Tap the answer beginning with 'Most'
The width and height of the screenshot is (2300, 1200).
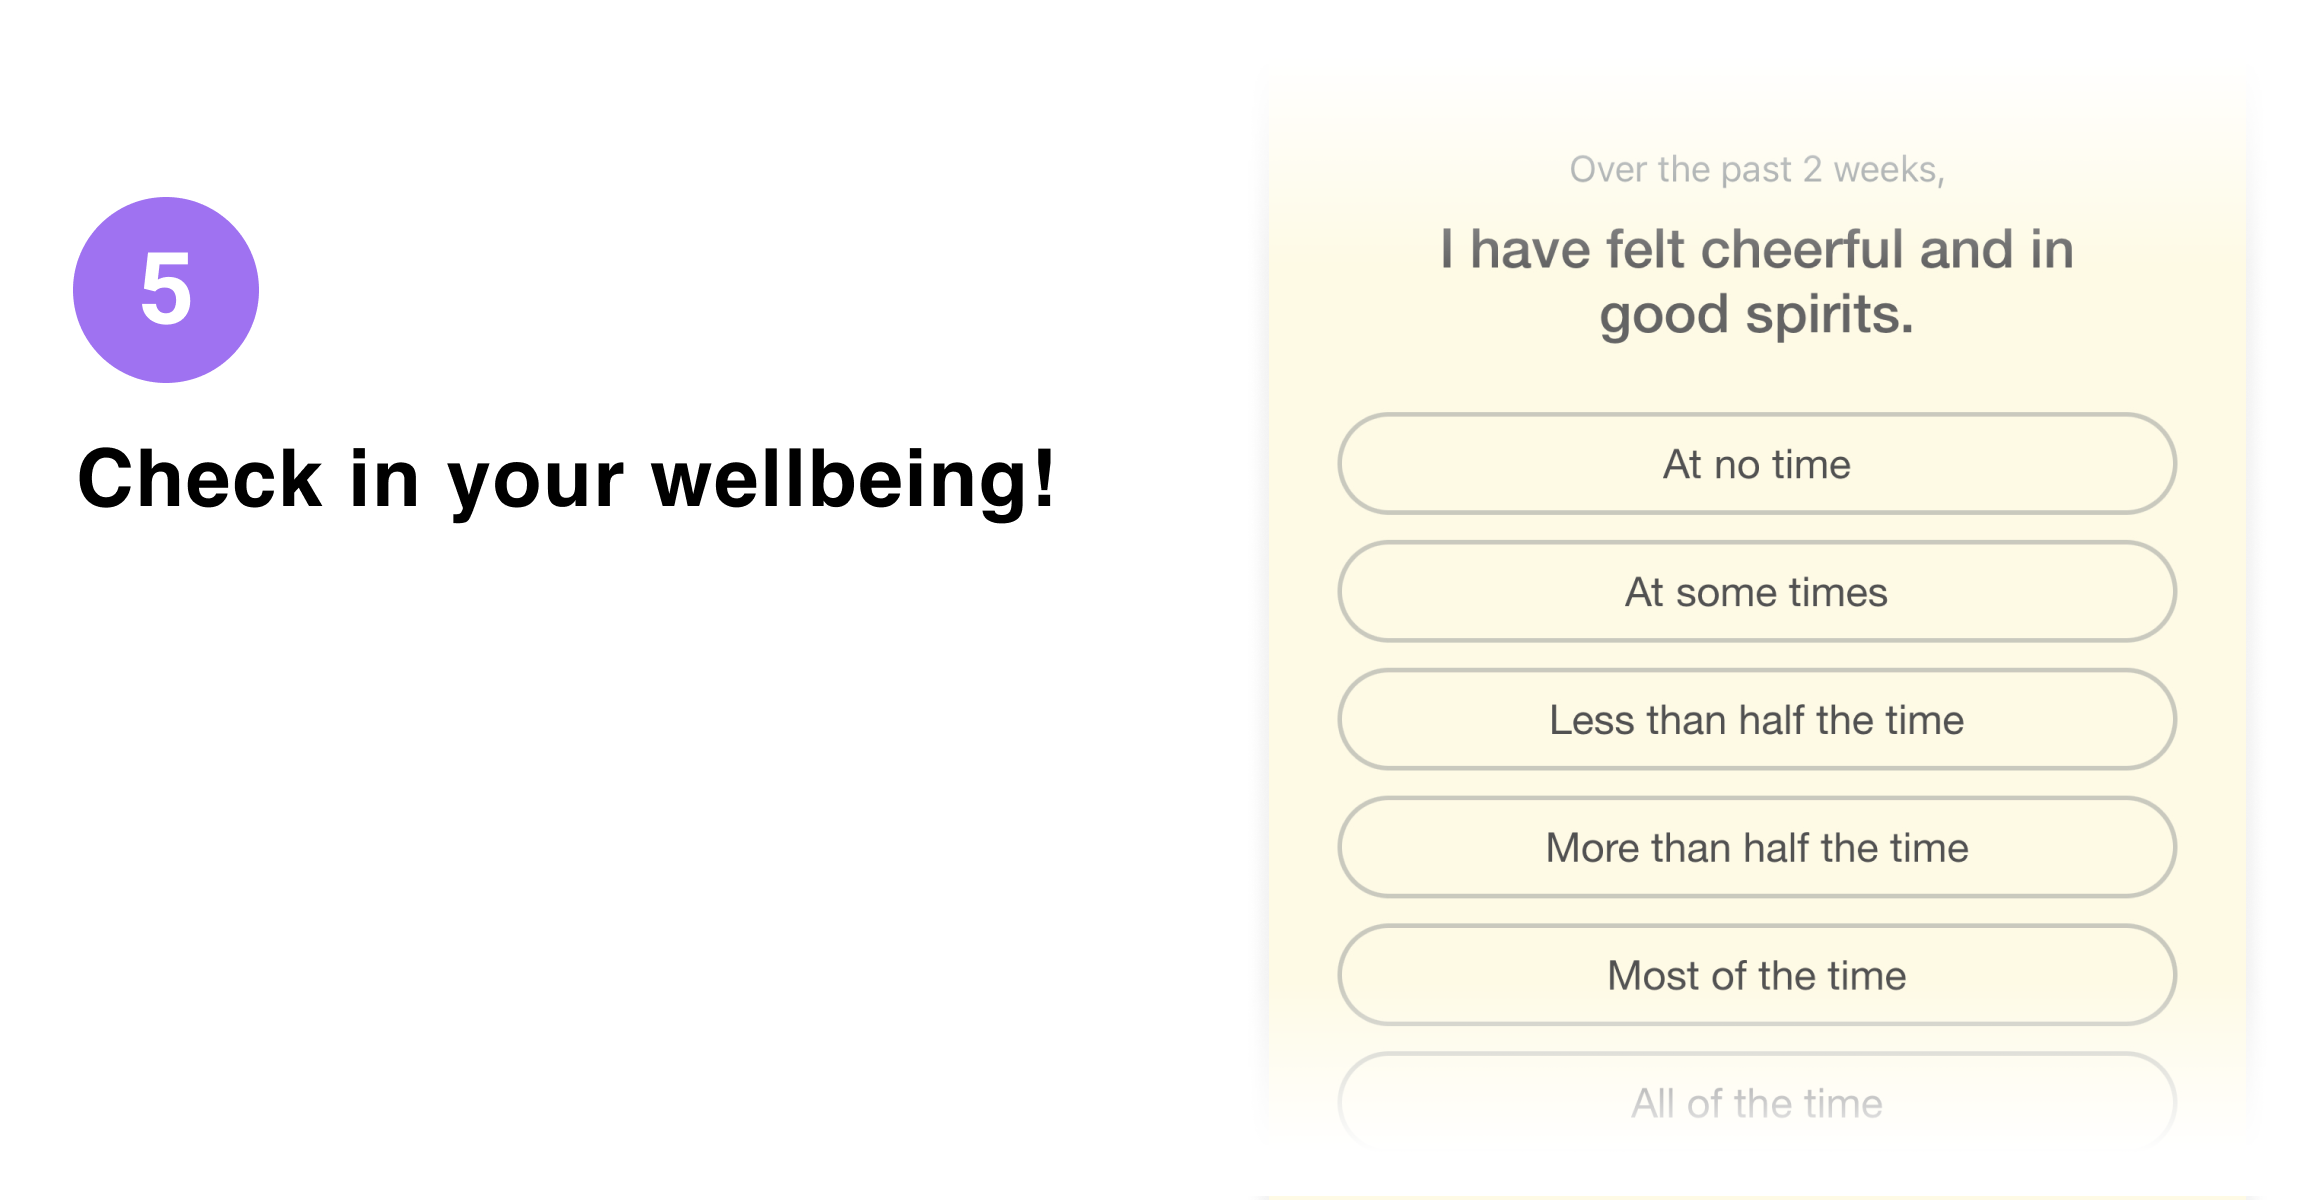click(1756, 975)
